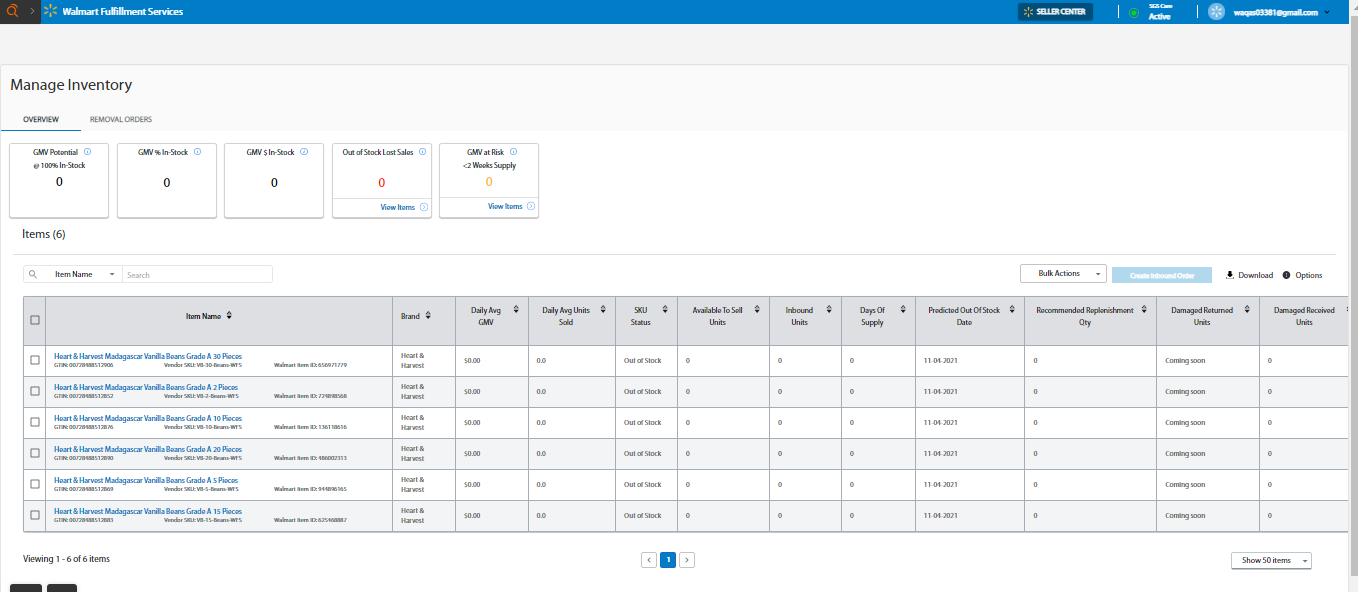Open info tooltip for GMV Potential
This screenshot has width=1358, height=592.
pyautogui.click(x=88, y=152)
